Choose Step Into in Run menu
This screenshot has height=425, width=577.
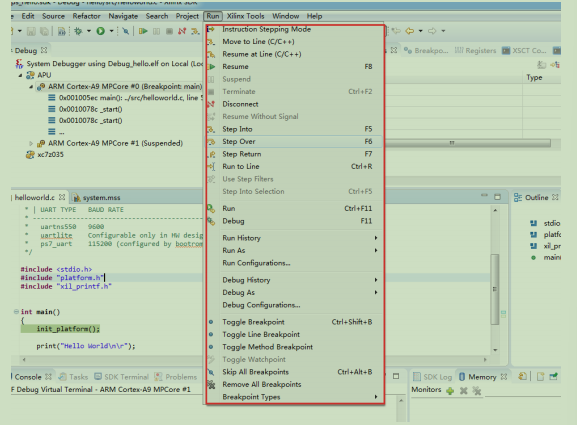[x=294, y=129]
